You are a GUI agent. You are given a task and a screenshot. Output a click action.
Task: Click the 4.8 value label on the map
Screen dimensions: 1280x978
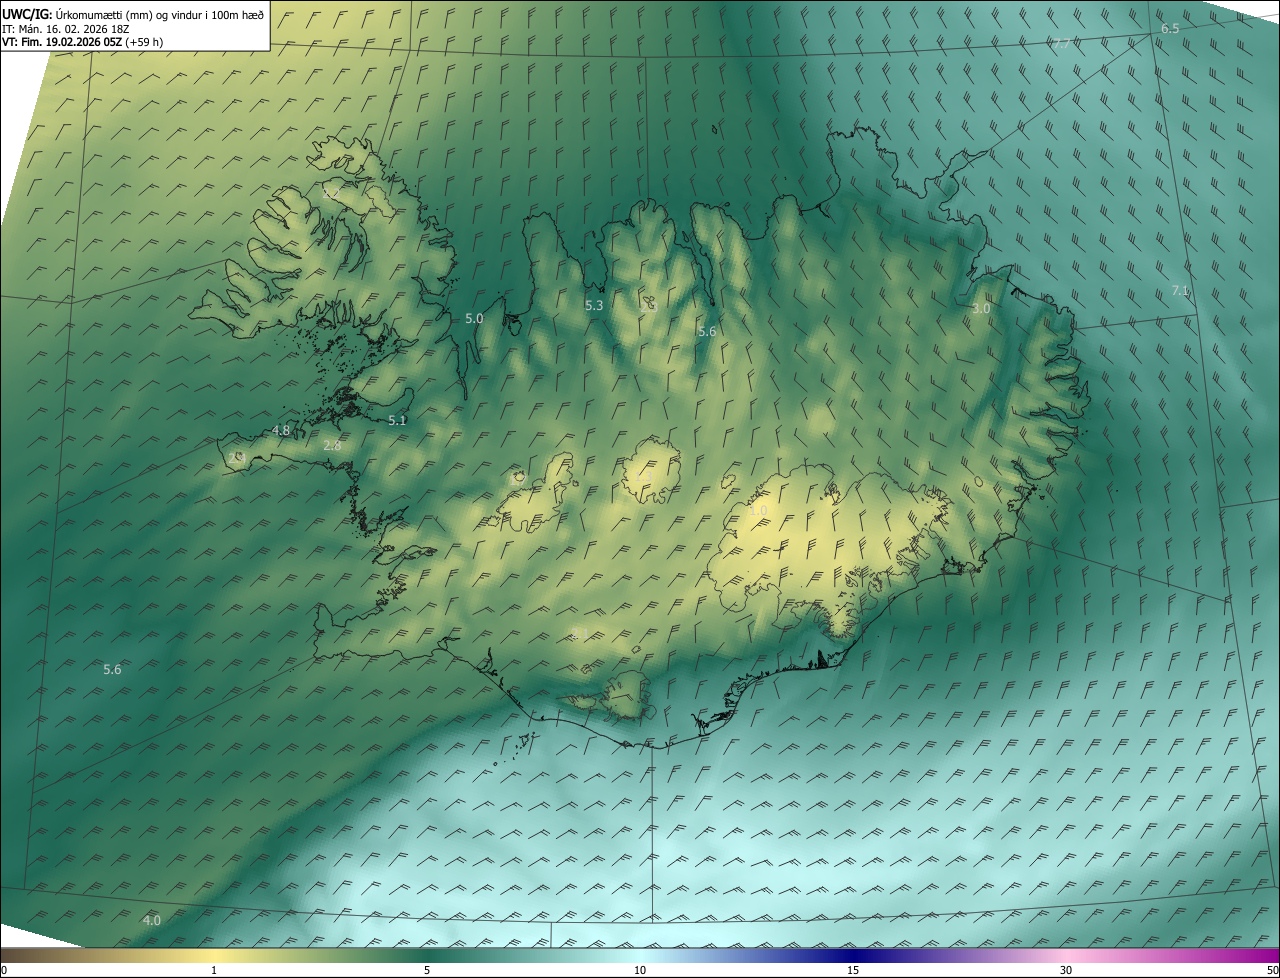(281, 431)
